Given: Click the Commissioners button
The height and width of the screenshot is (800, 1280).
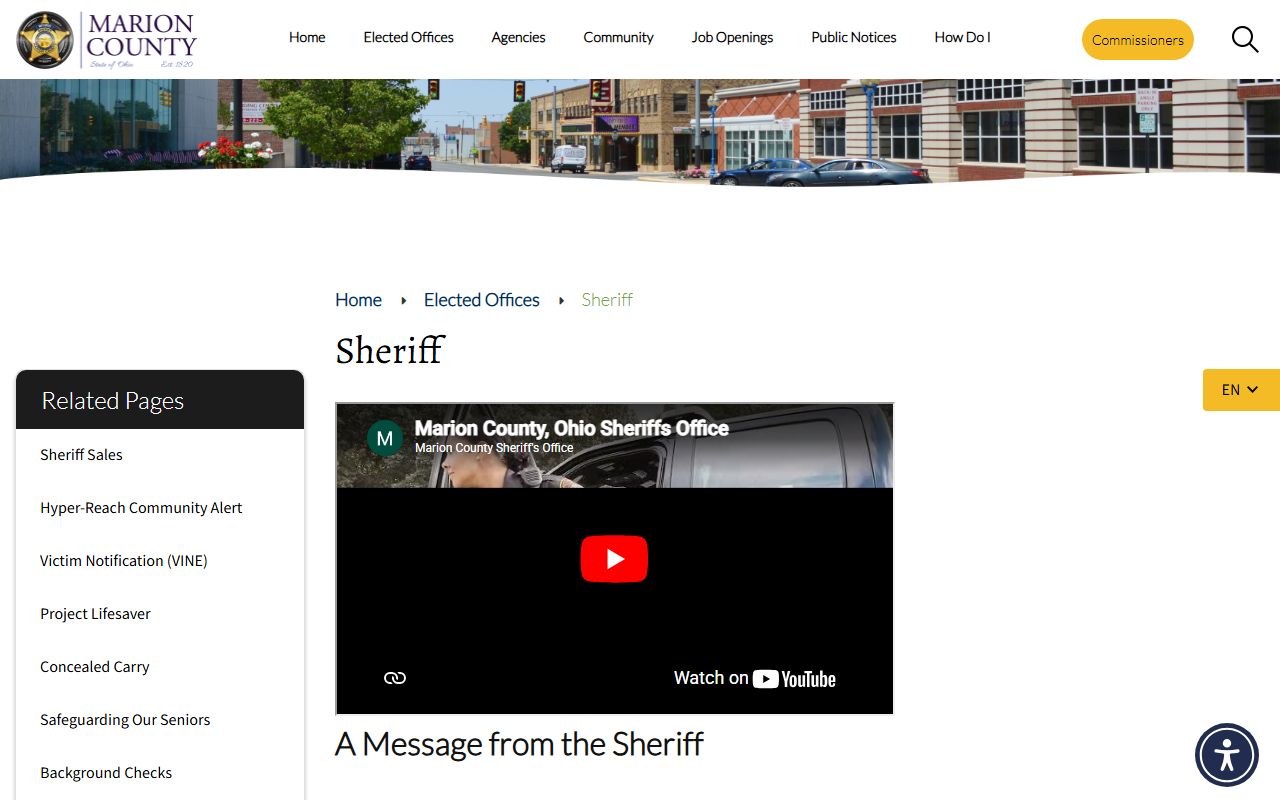Looking at the screenshot, I should point(1138,40).
